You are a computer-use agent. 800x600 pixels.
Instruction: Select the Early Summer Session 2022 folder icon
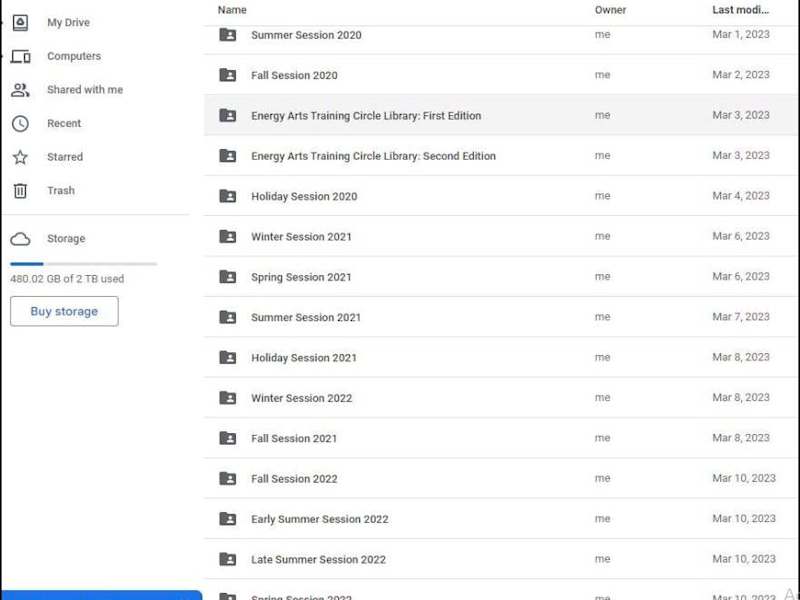click(228, 518)
